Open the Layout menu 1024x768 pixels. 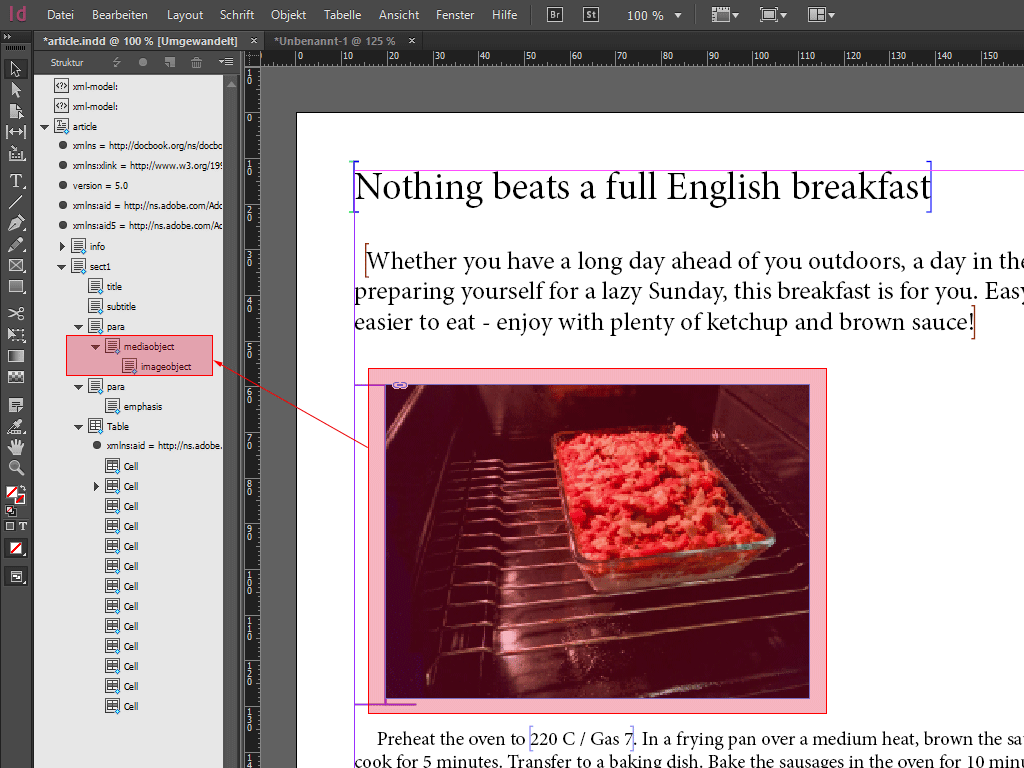tap(185, 14)
